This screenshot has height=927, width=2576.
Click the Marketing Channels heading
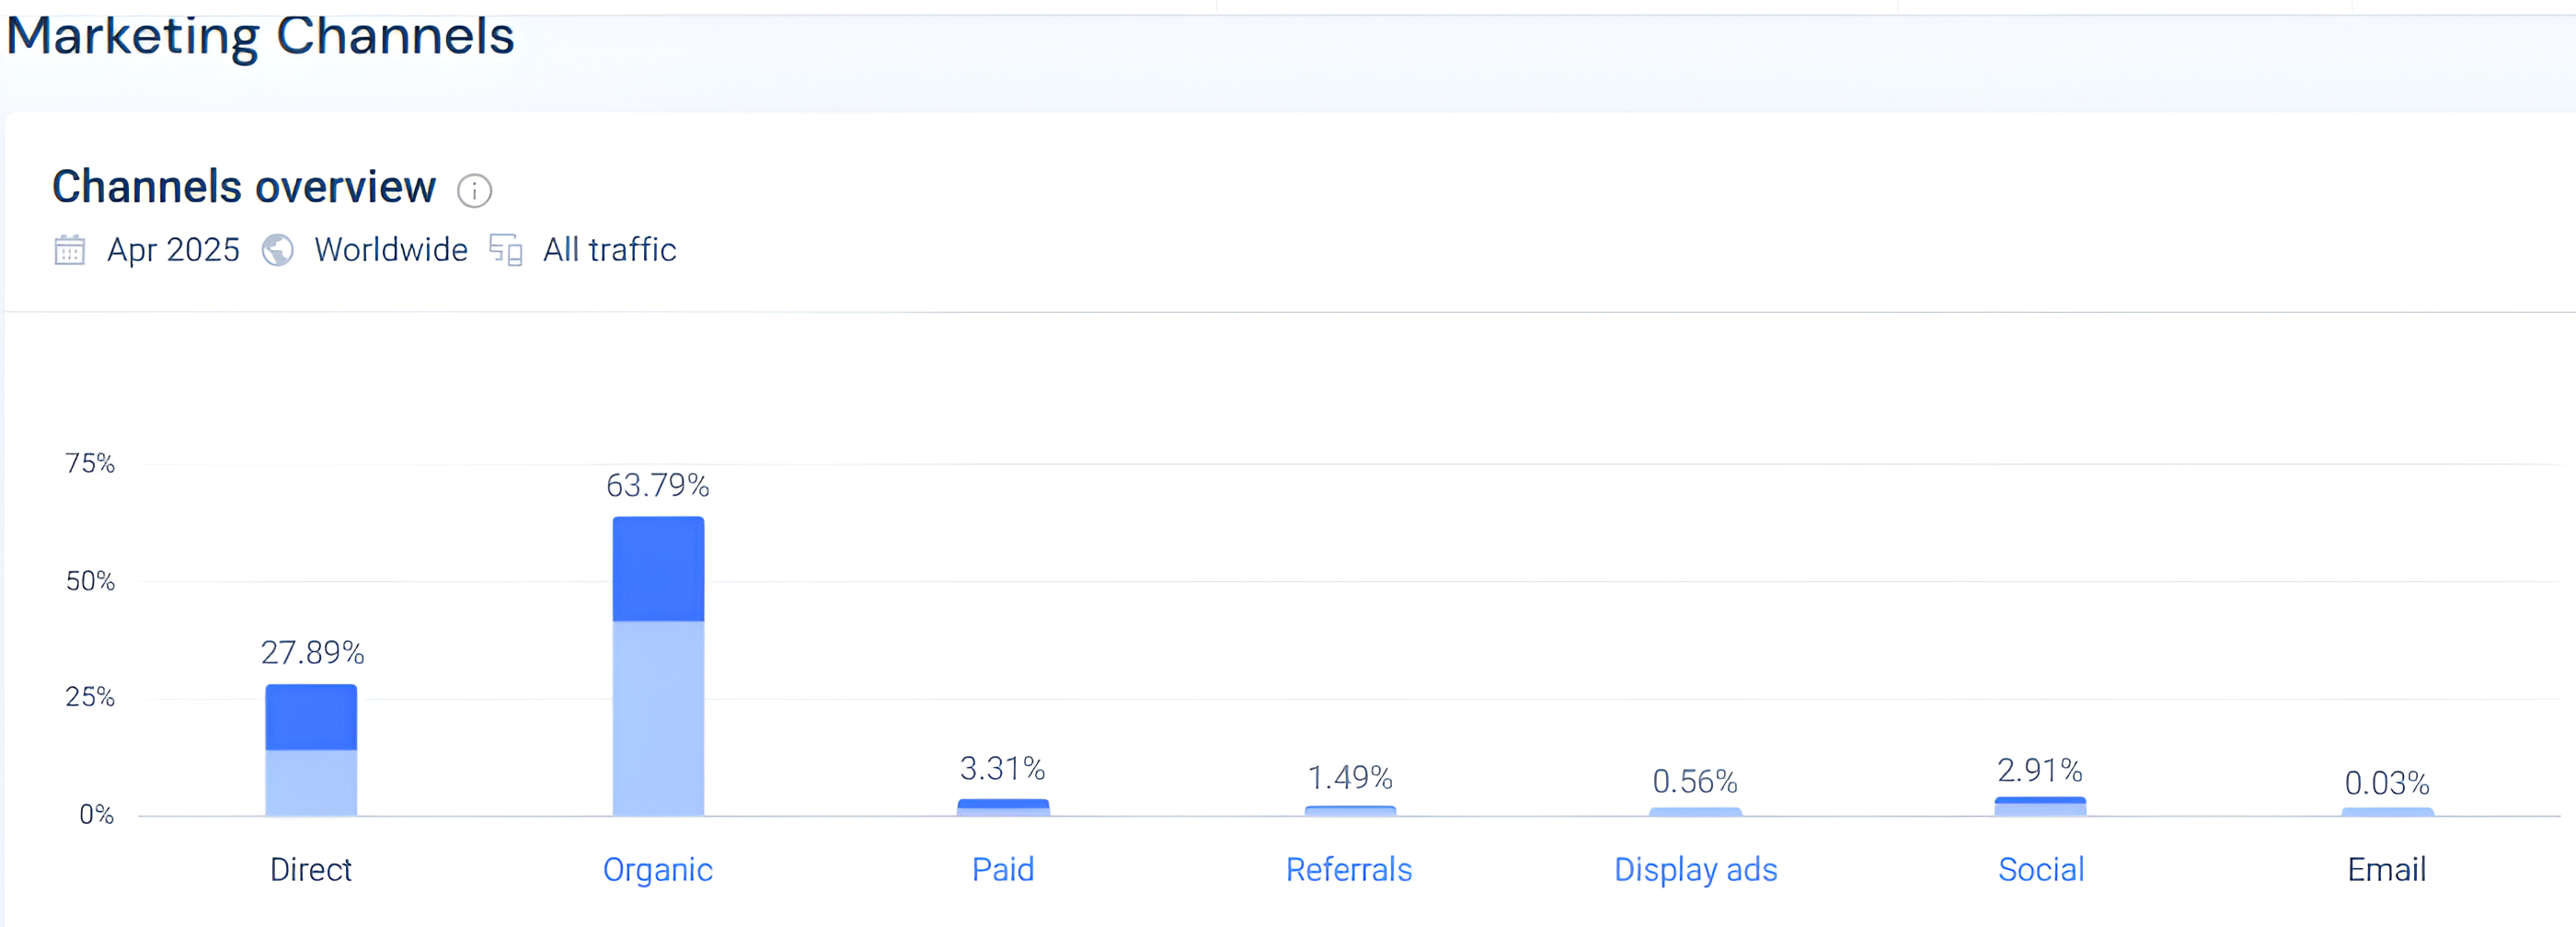(x=260, y=36)
